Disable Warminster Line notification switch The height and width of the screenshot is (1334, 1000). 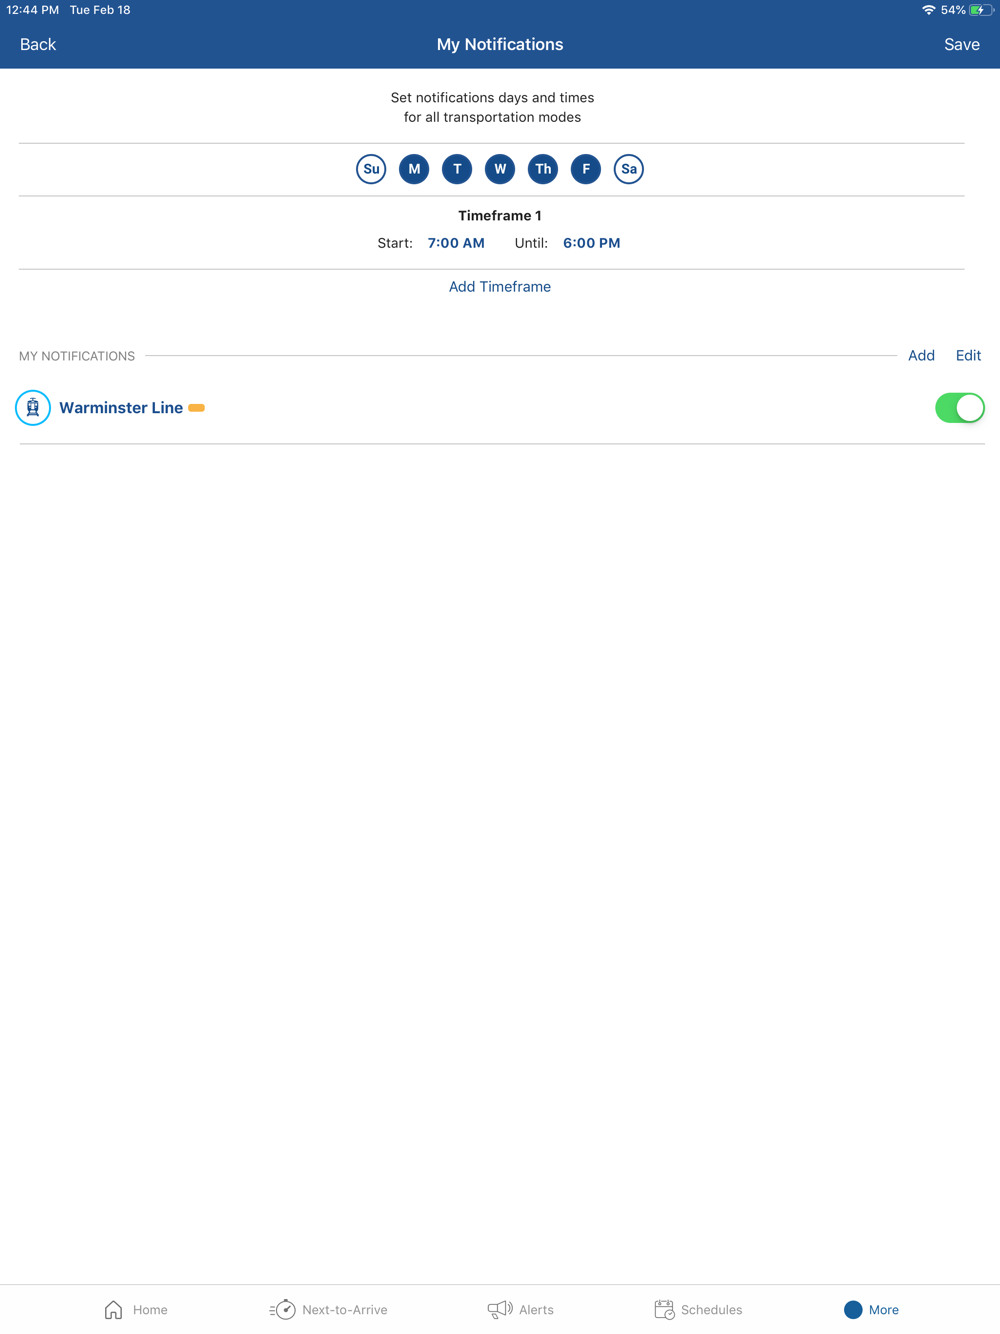(960, 408)
